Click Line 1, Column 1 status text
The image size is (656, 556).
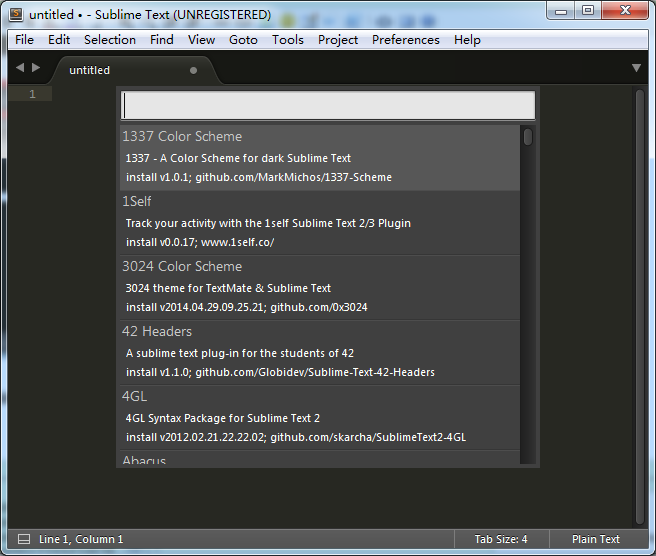click(81, 539)
